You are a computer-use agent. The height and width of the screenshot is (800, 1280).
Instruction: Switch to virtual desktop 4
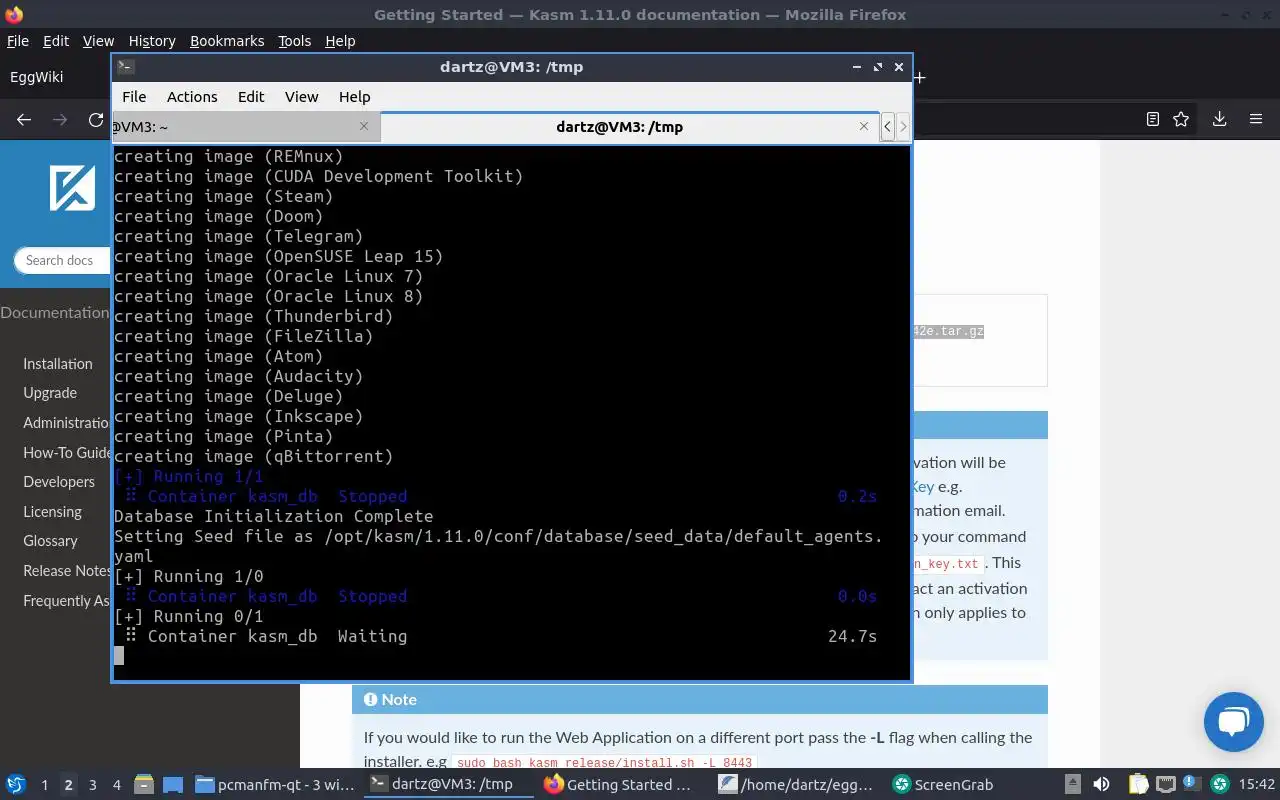point(116,785)
